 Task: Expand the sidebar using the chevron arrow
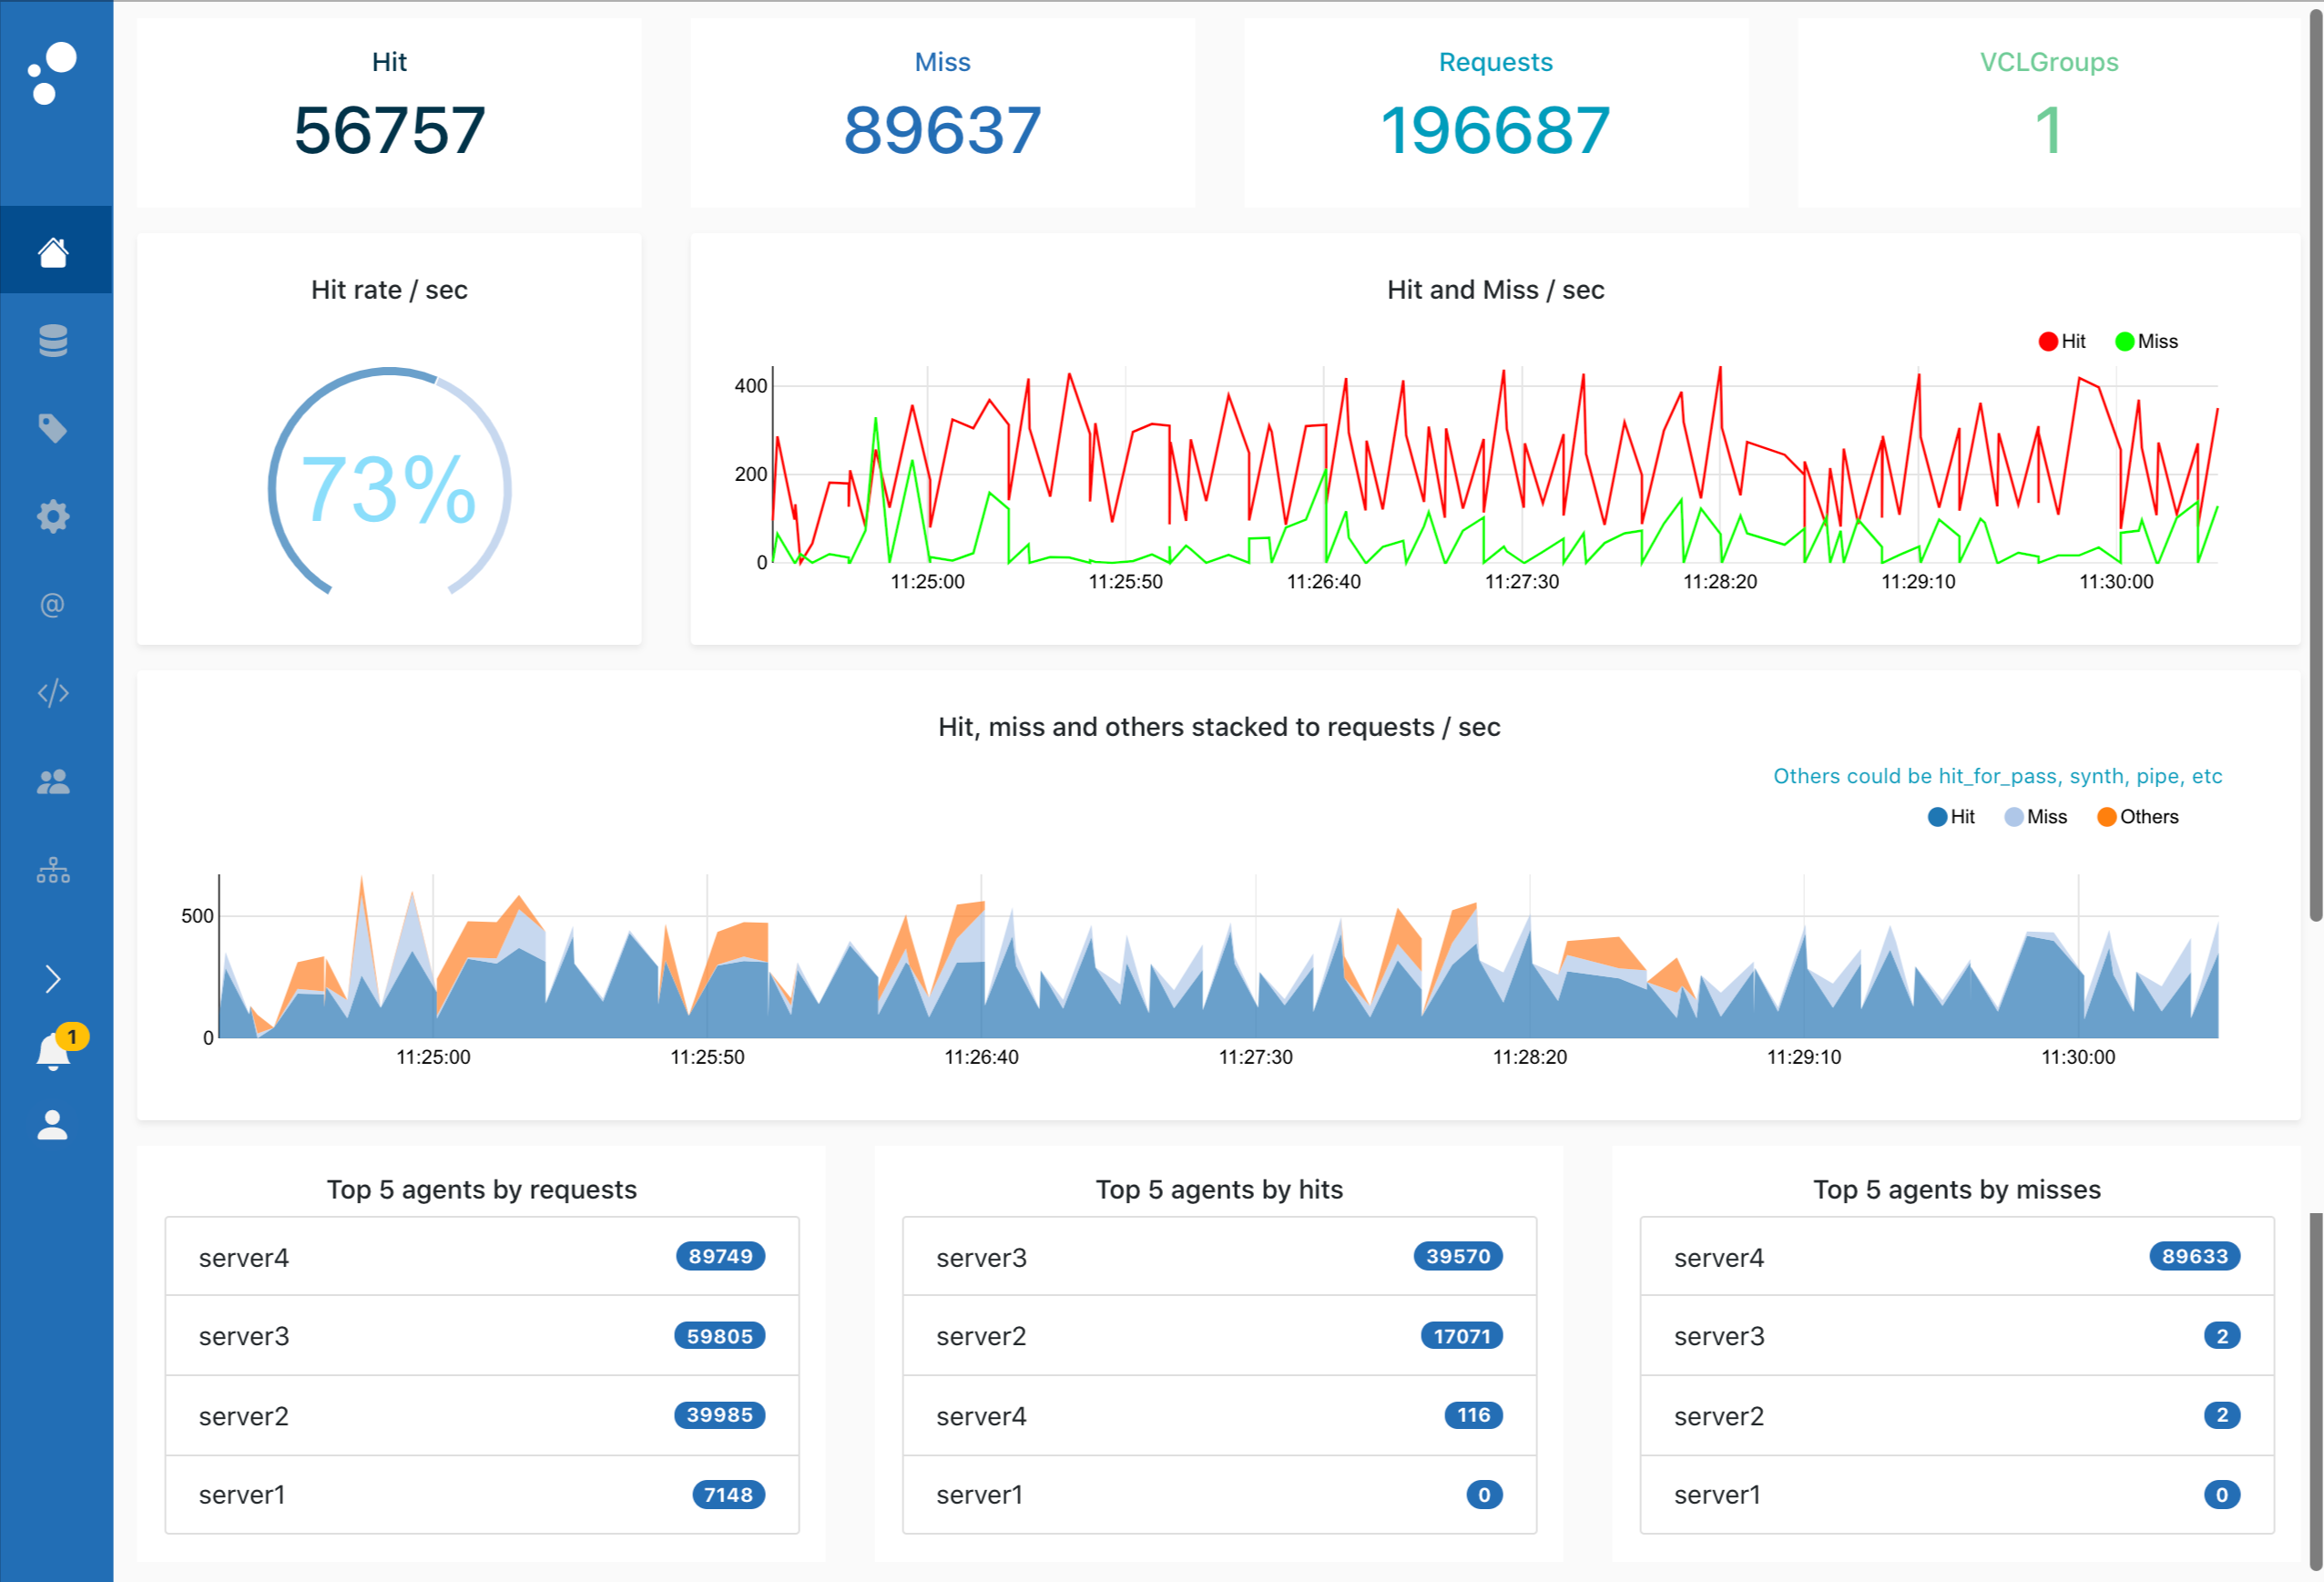54,977
